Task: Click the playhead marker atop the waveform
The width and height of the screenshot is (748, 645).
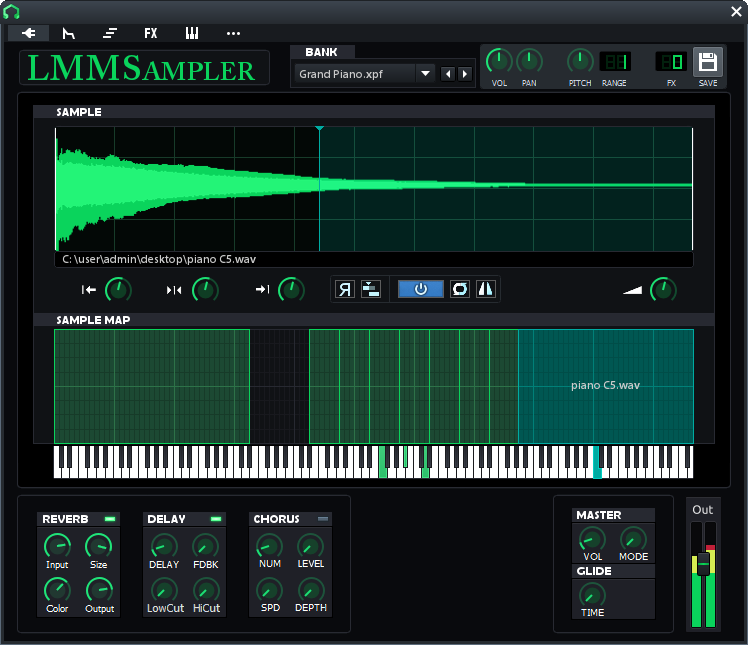Action: tap(320, 128)
